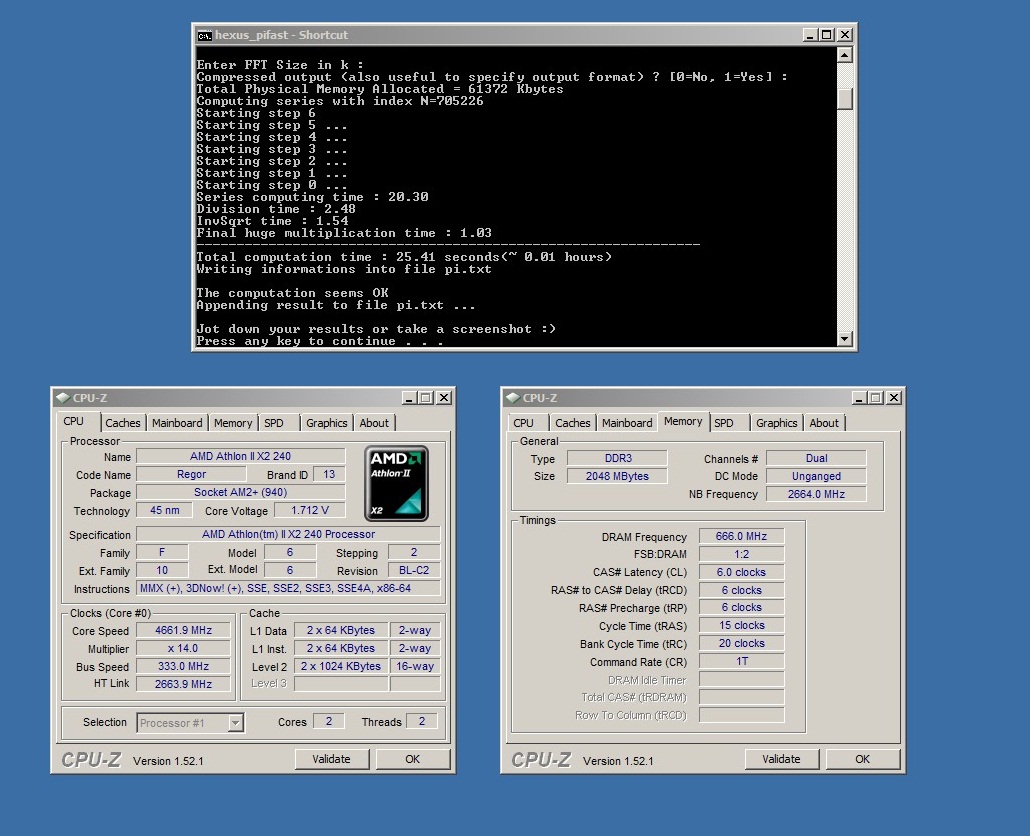Click the Core Speed value 4661.9 MHz

point(183,630)
